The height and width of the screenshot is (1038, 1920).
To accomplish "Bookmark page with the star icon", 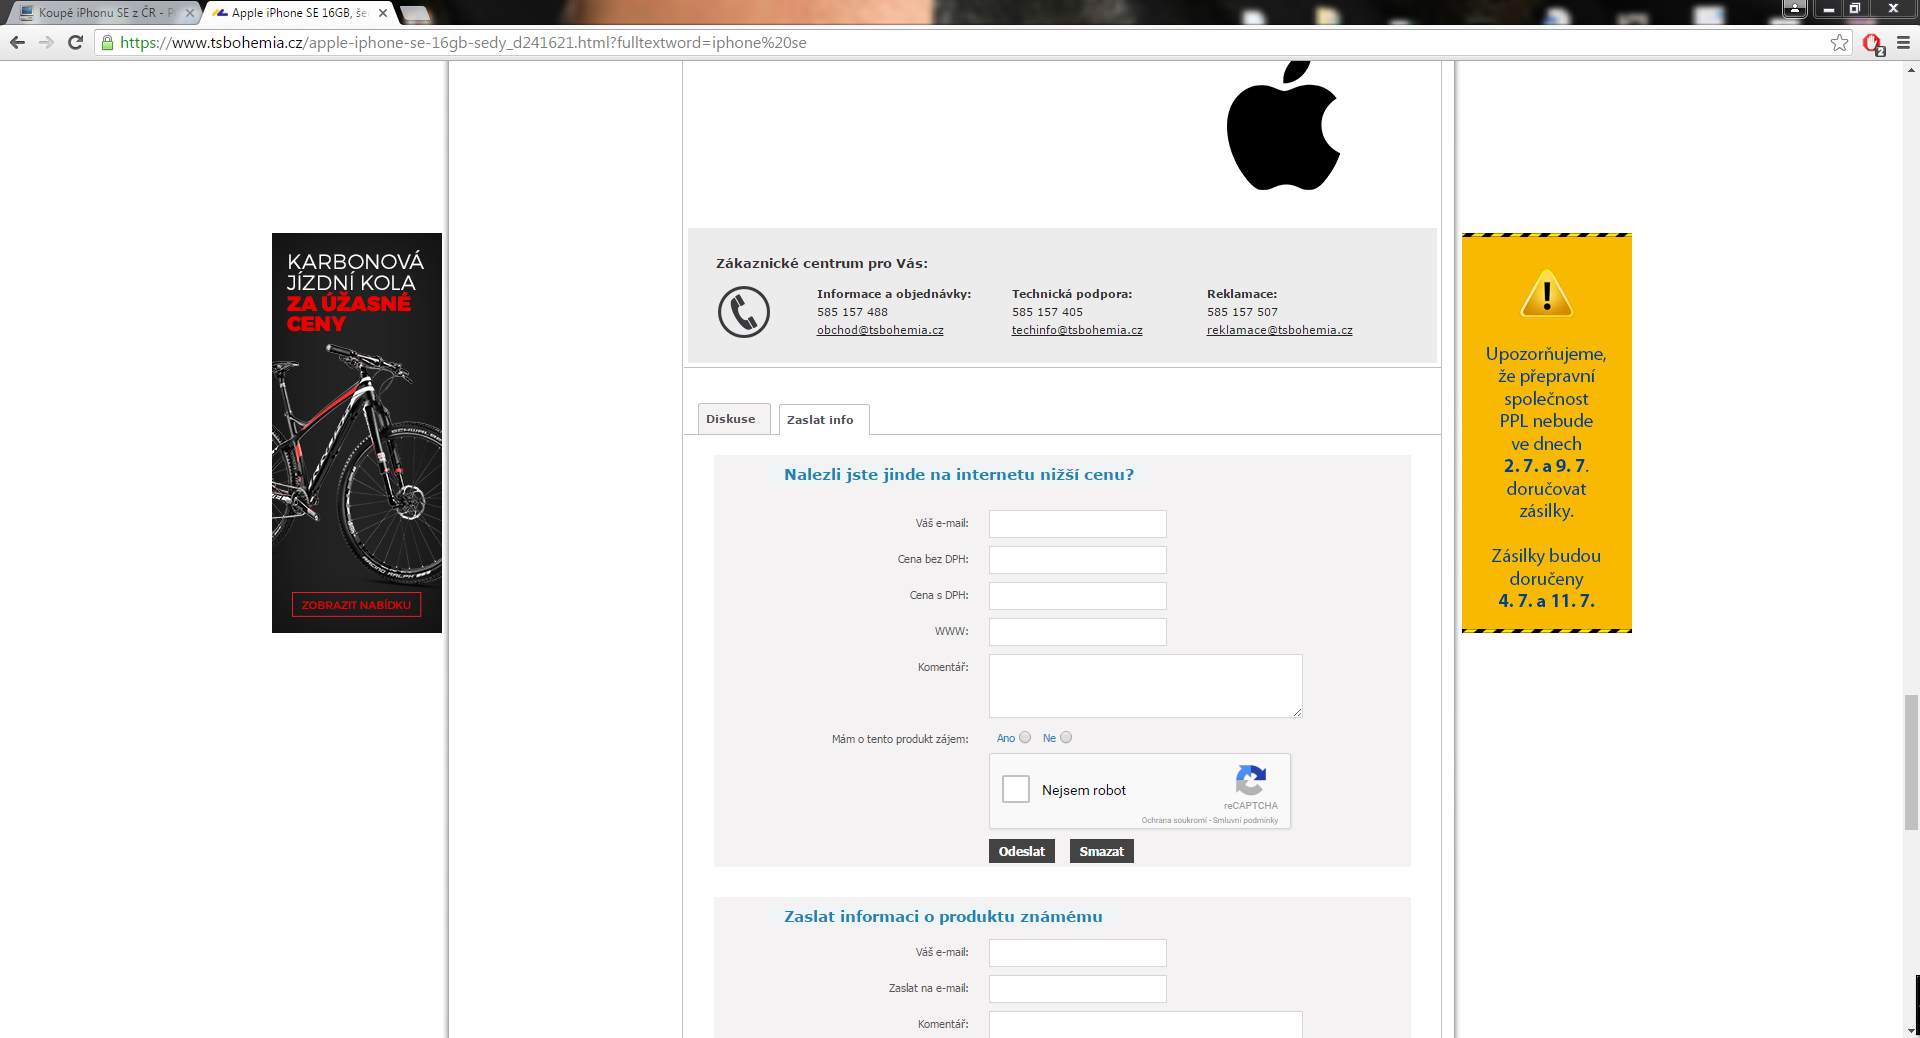I will coord(1839,42).
